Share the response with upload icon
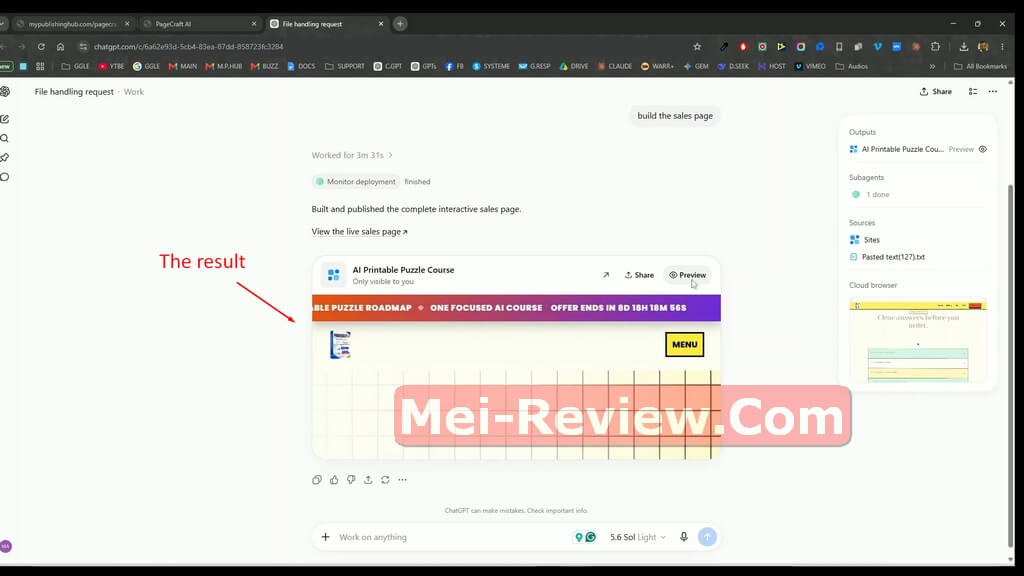Screen dimensions: 1024x576 tap(368, 479)
